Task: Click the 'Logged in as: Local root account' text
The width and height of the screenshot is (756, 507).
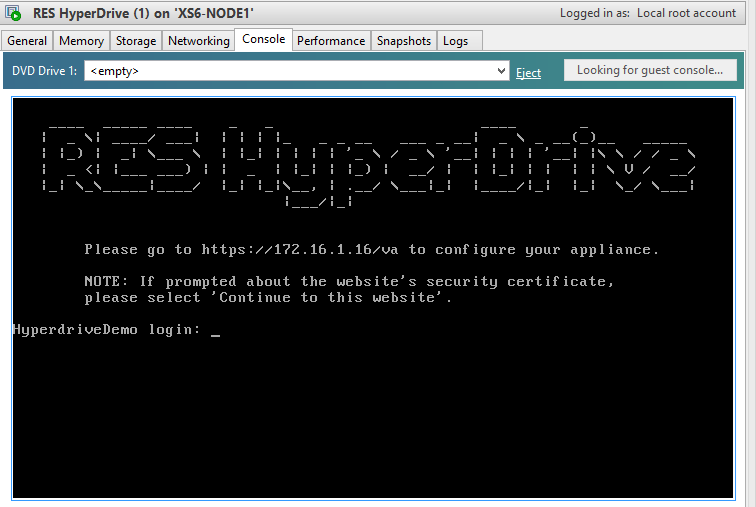Action: (x=648, y=13)
